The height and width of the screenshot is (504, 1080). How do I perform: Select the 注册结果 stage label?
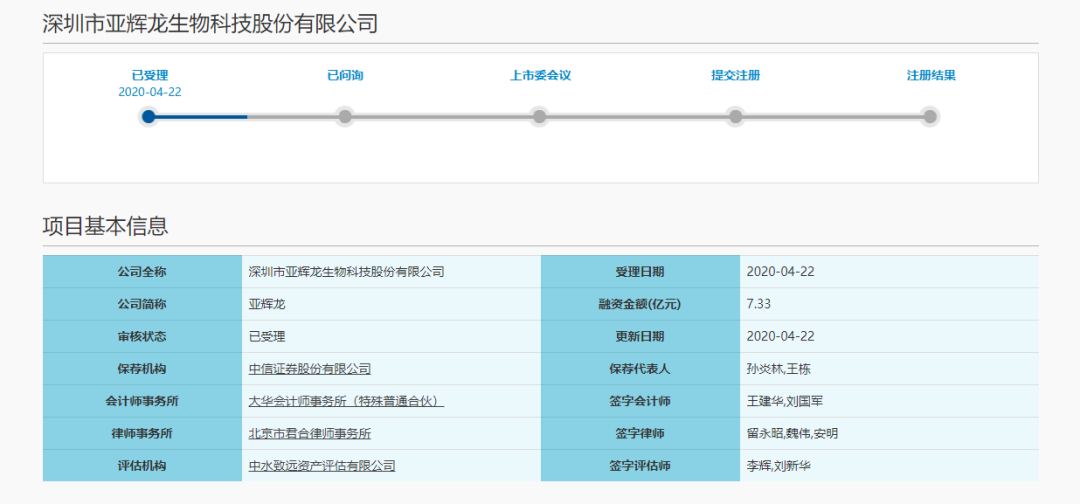[931, 76]
